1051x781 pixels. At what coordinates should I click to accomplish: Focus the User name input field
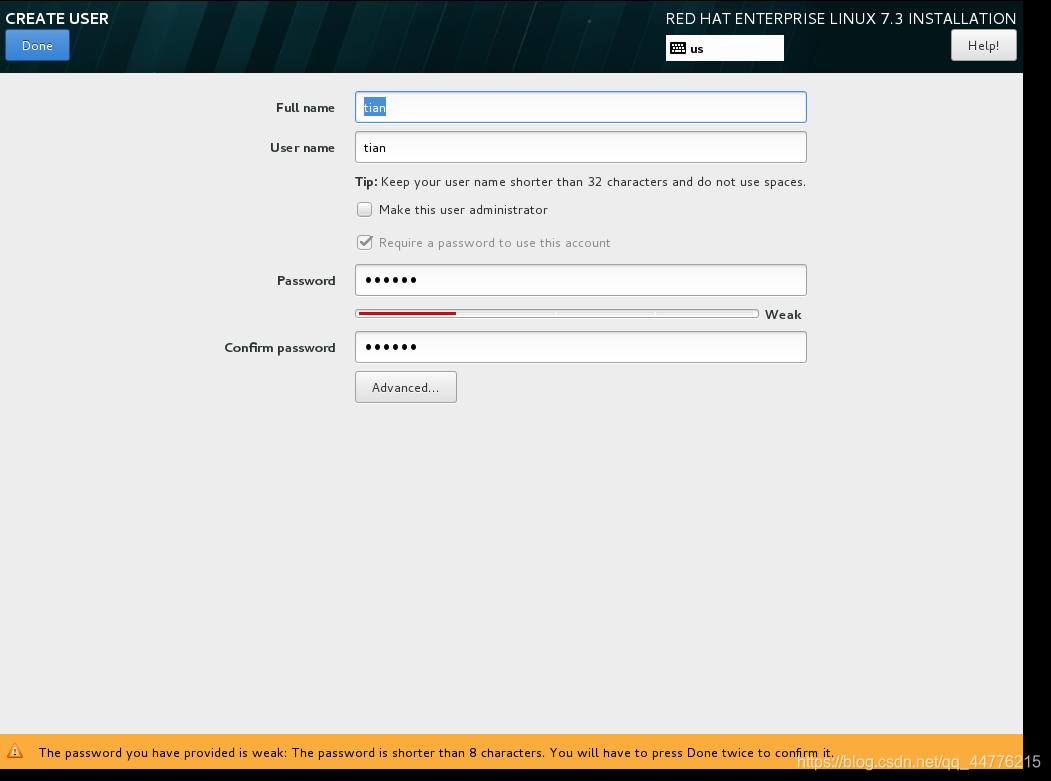coord(580,147)
